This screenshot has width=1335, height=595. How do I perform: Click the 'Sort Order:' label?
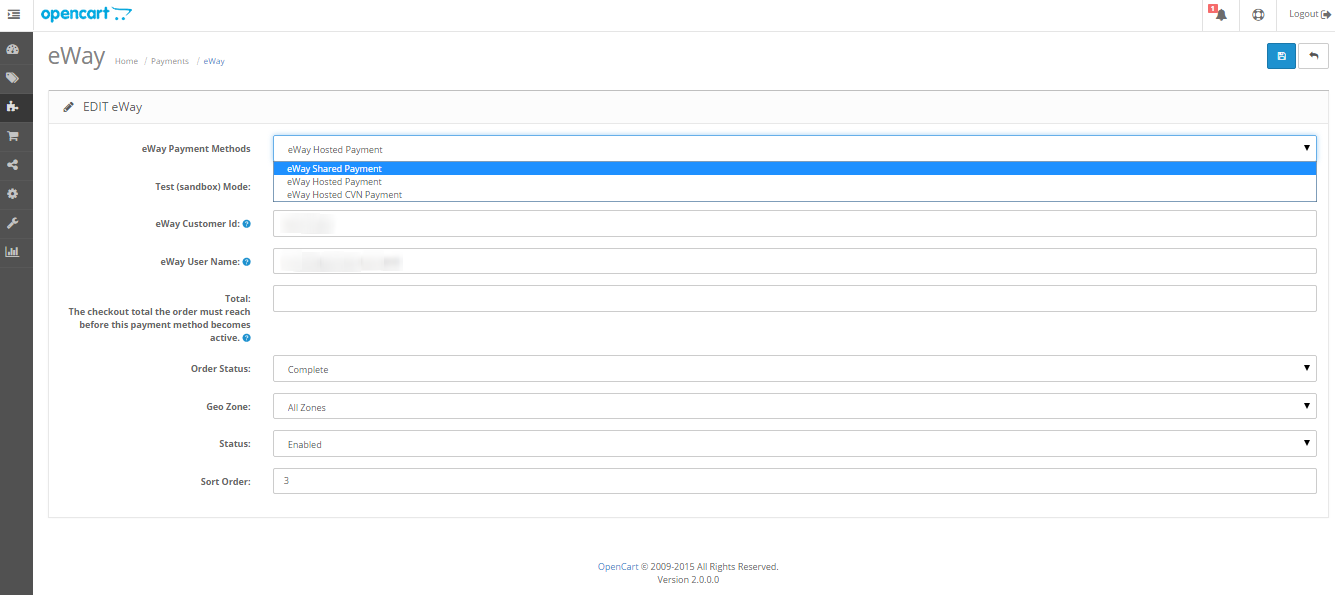[226, 482]
